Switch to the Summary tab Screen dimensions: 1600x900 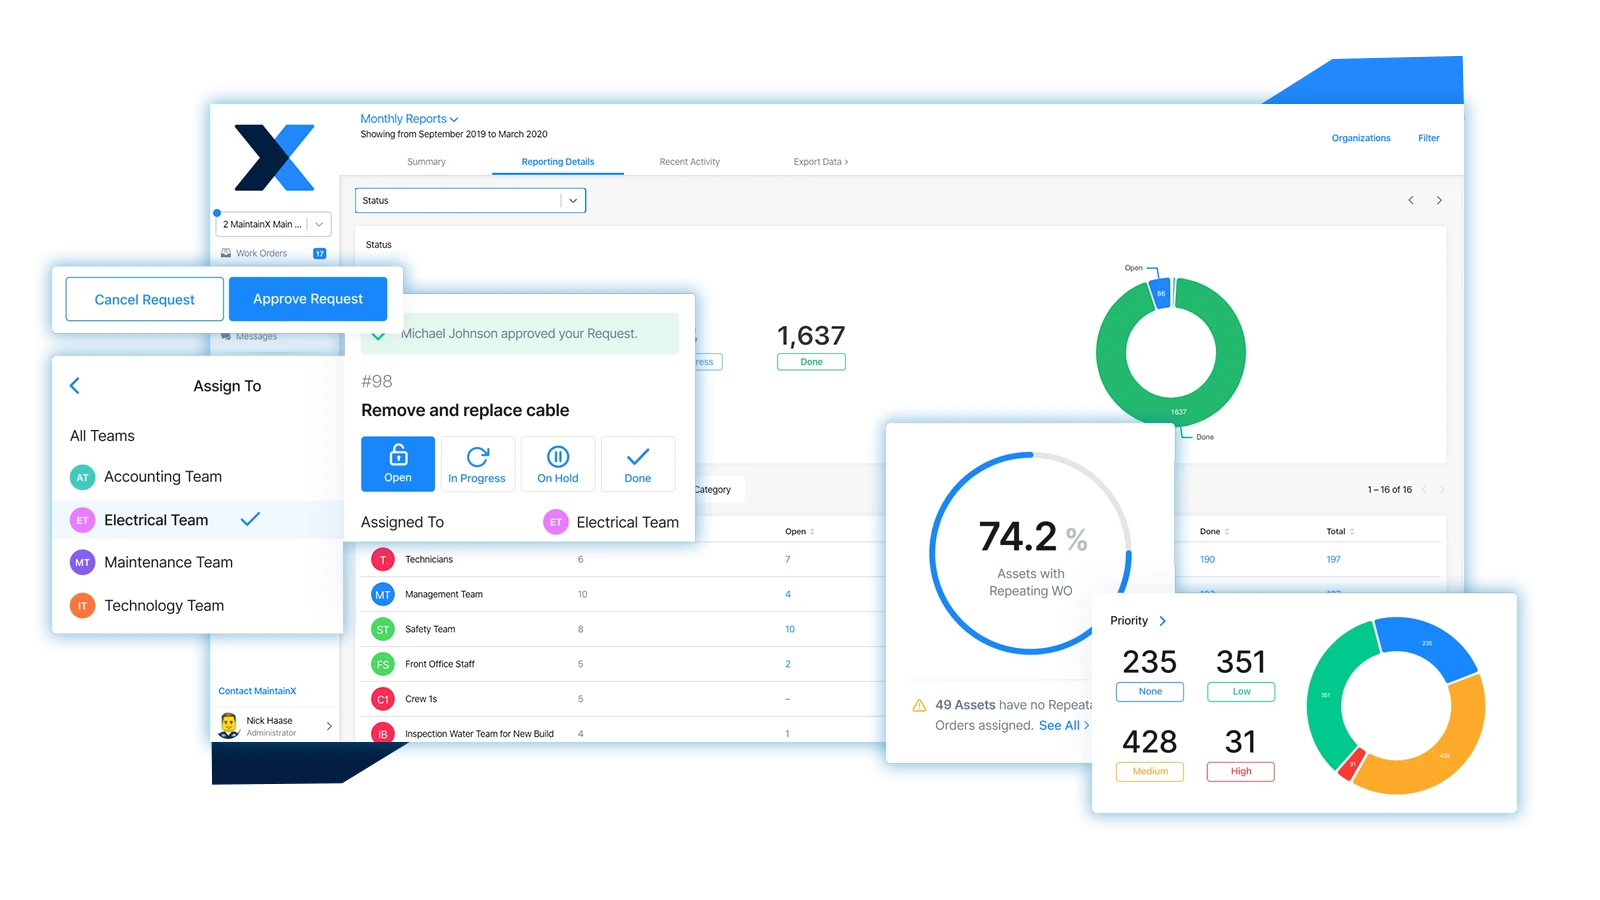tap(426, 162)
